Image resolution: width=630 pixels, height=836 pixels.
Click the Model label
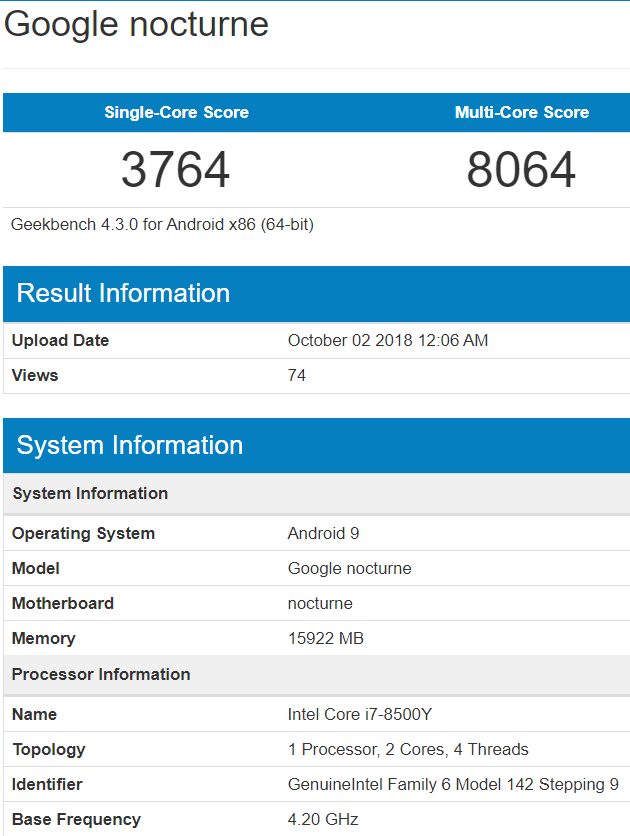pos(35,568)
